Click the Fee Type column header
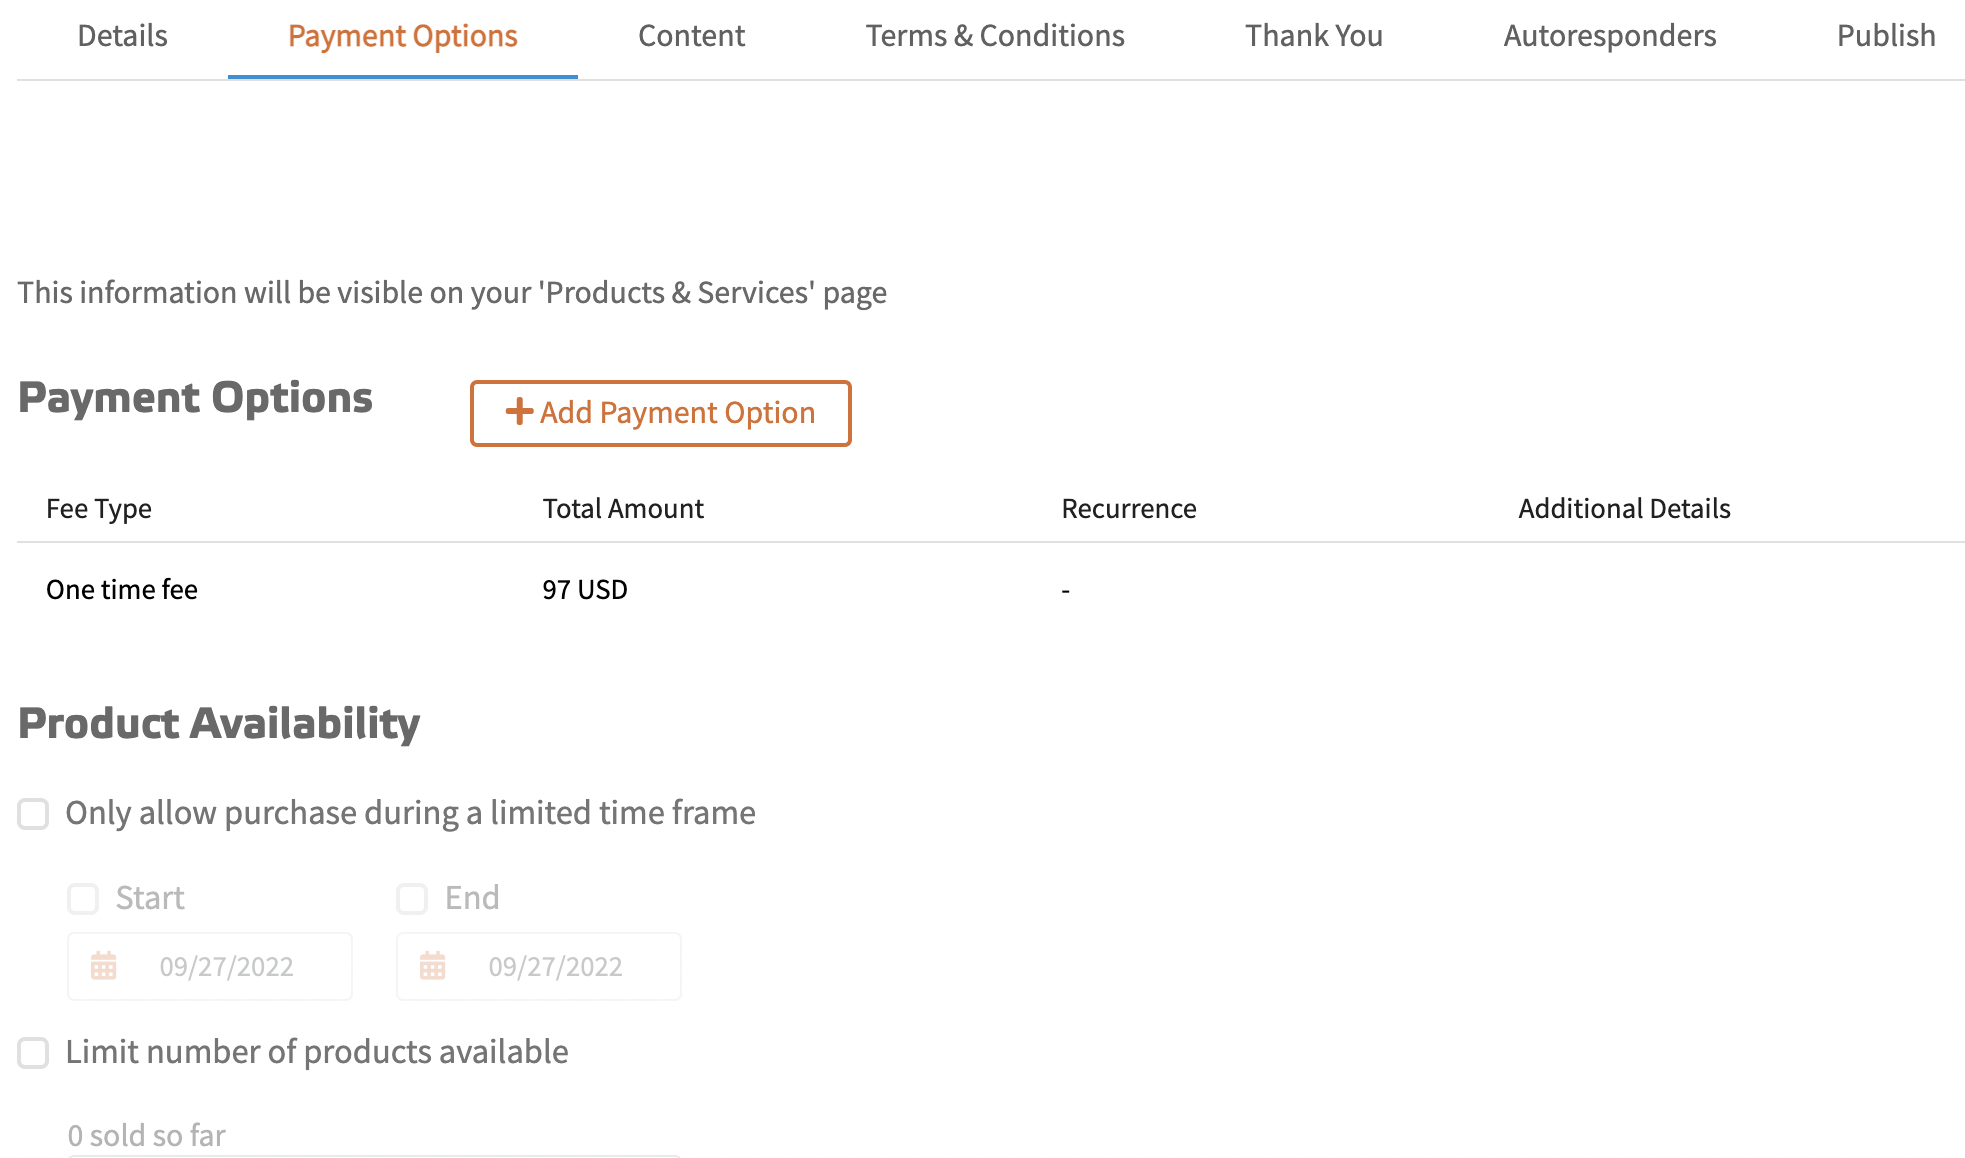 pos(99,509)
